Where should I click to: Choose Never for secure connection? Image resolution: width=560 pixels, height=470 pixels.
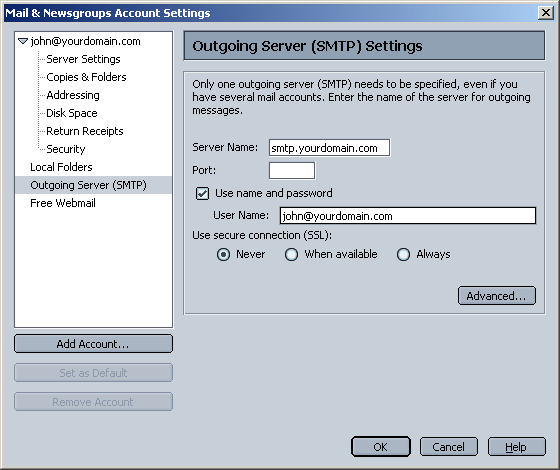pos(223,255)
